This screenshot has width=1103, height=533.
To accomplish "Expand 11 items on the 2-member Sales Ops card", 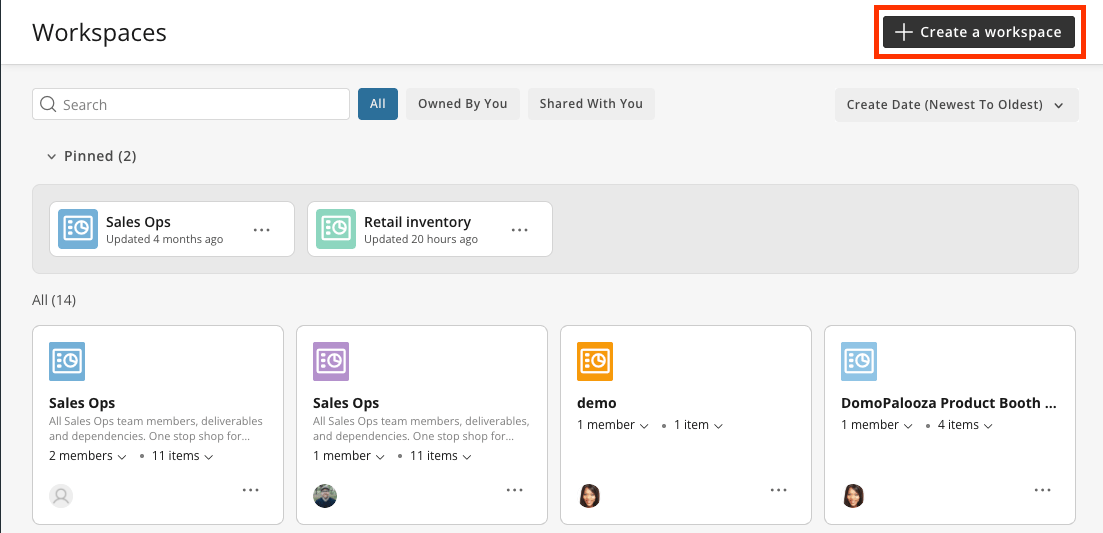I will pos(183,456).
